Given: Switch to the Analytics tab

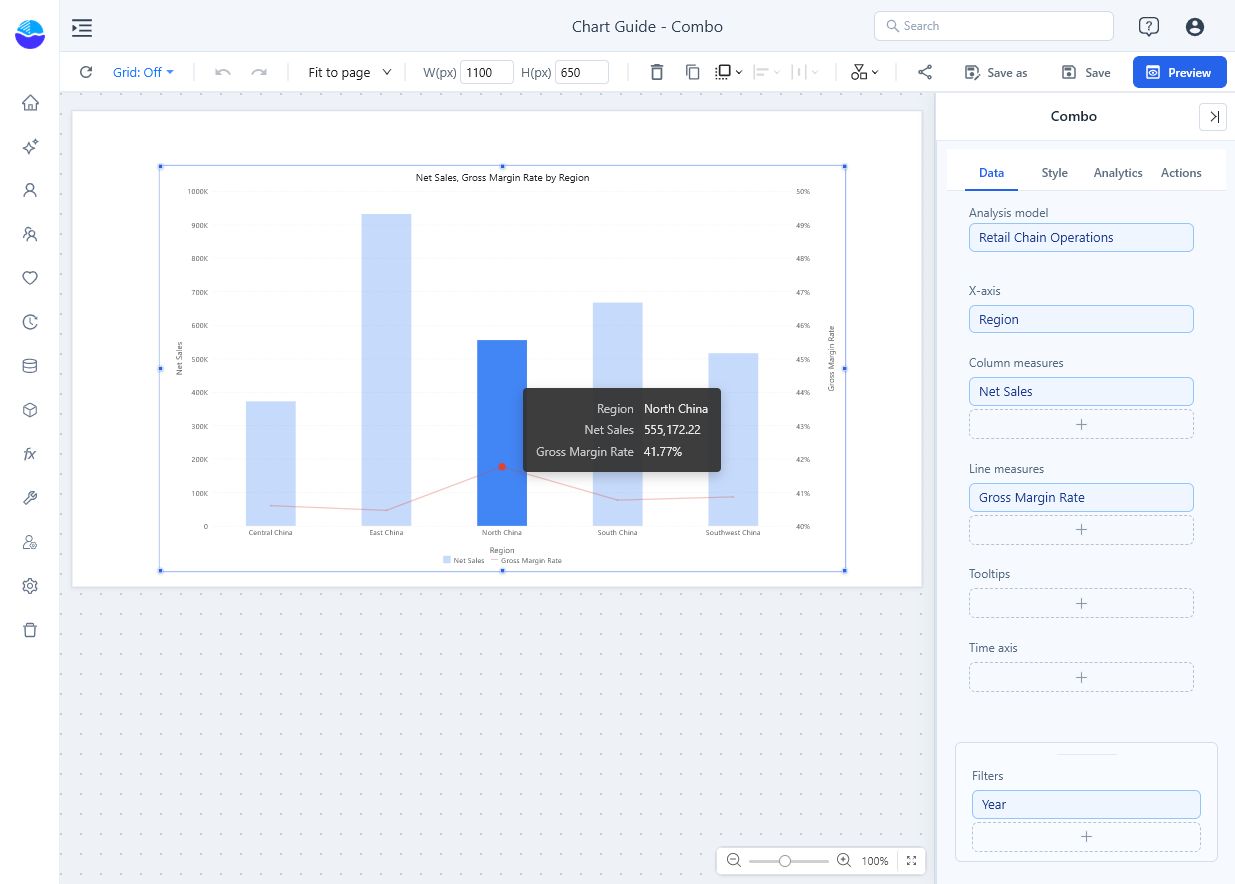Looking at the screenshot, I should [x=1118, y=173].
